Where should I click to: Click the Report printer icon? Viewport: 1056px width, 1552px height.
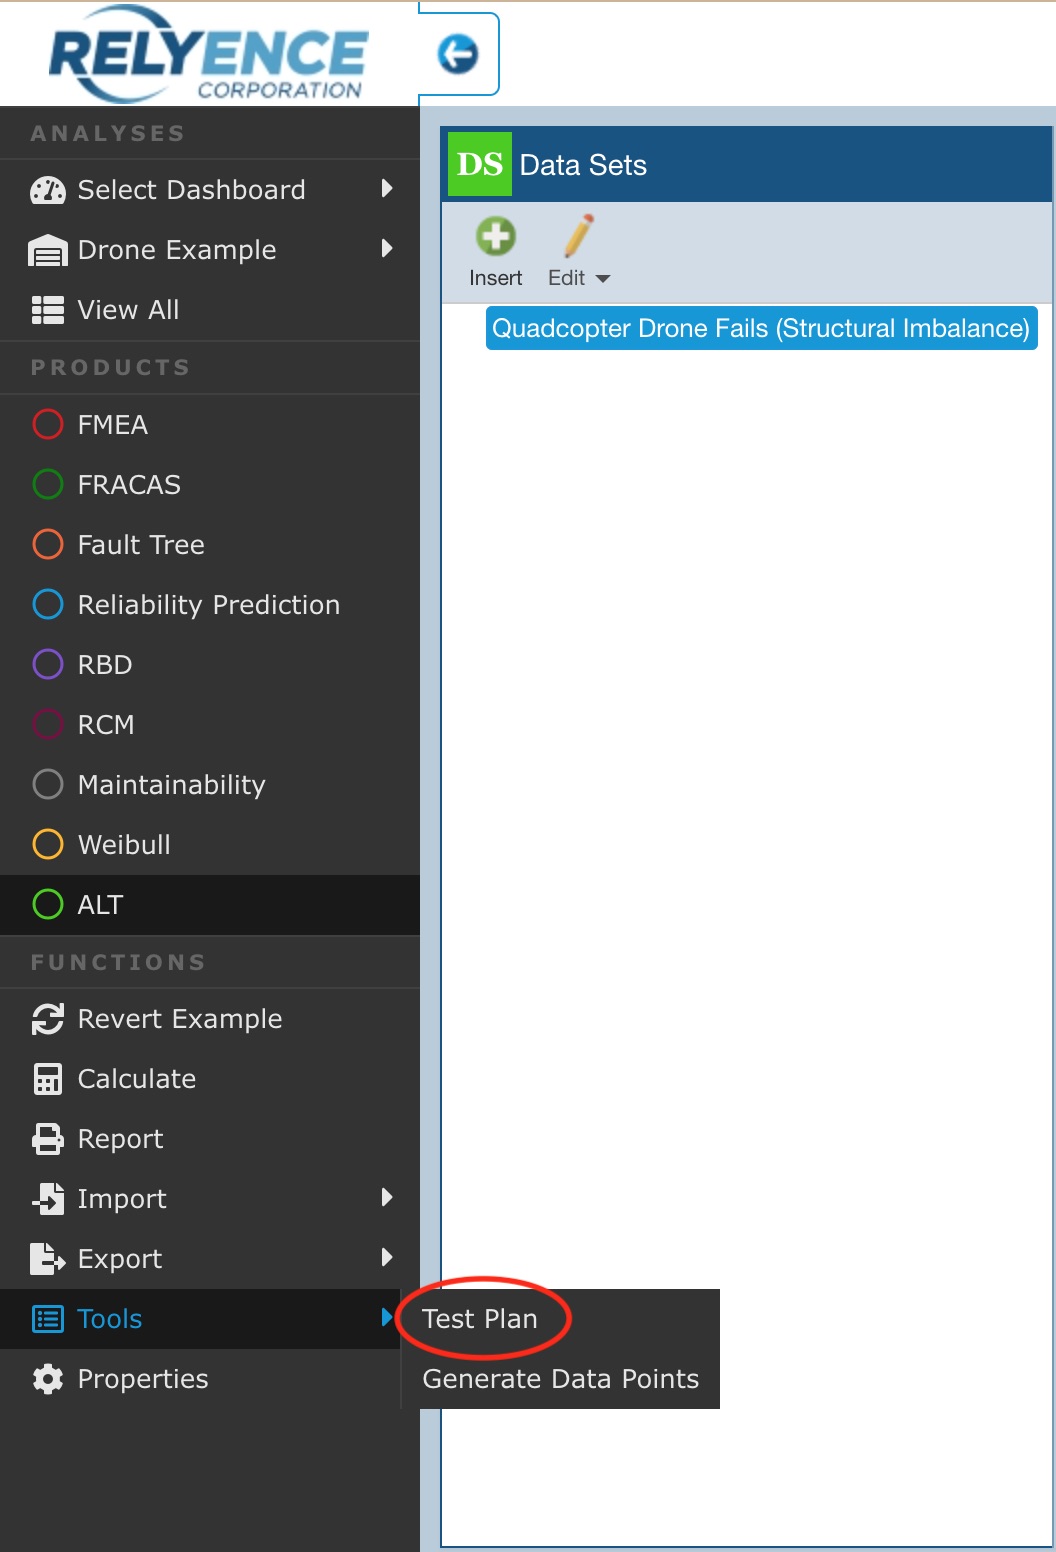[x=48, y=1139]
